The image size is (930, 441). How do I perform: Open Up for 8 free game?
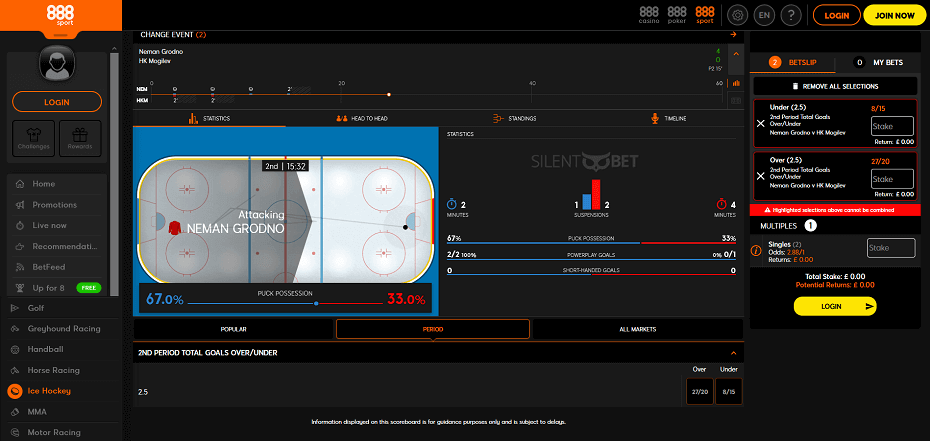pyautogui.click(x=57, y=287)
